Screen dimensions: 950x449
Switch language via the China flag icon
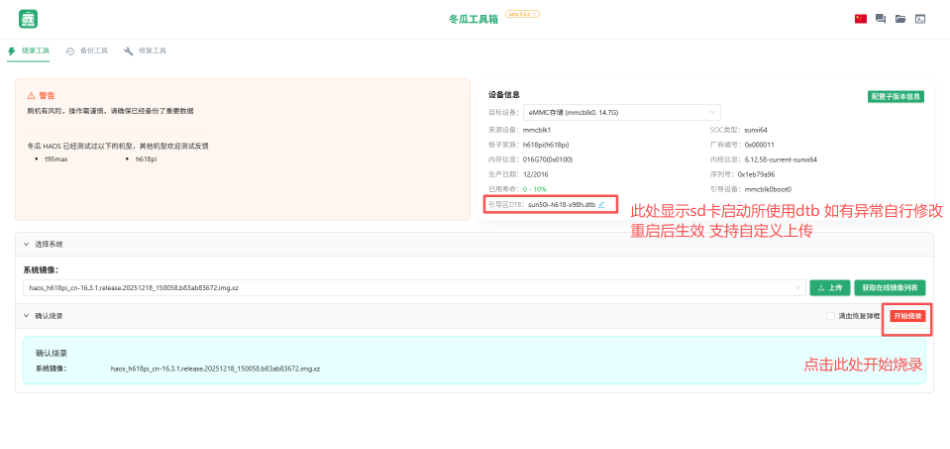[860, 19]
